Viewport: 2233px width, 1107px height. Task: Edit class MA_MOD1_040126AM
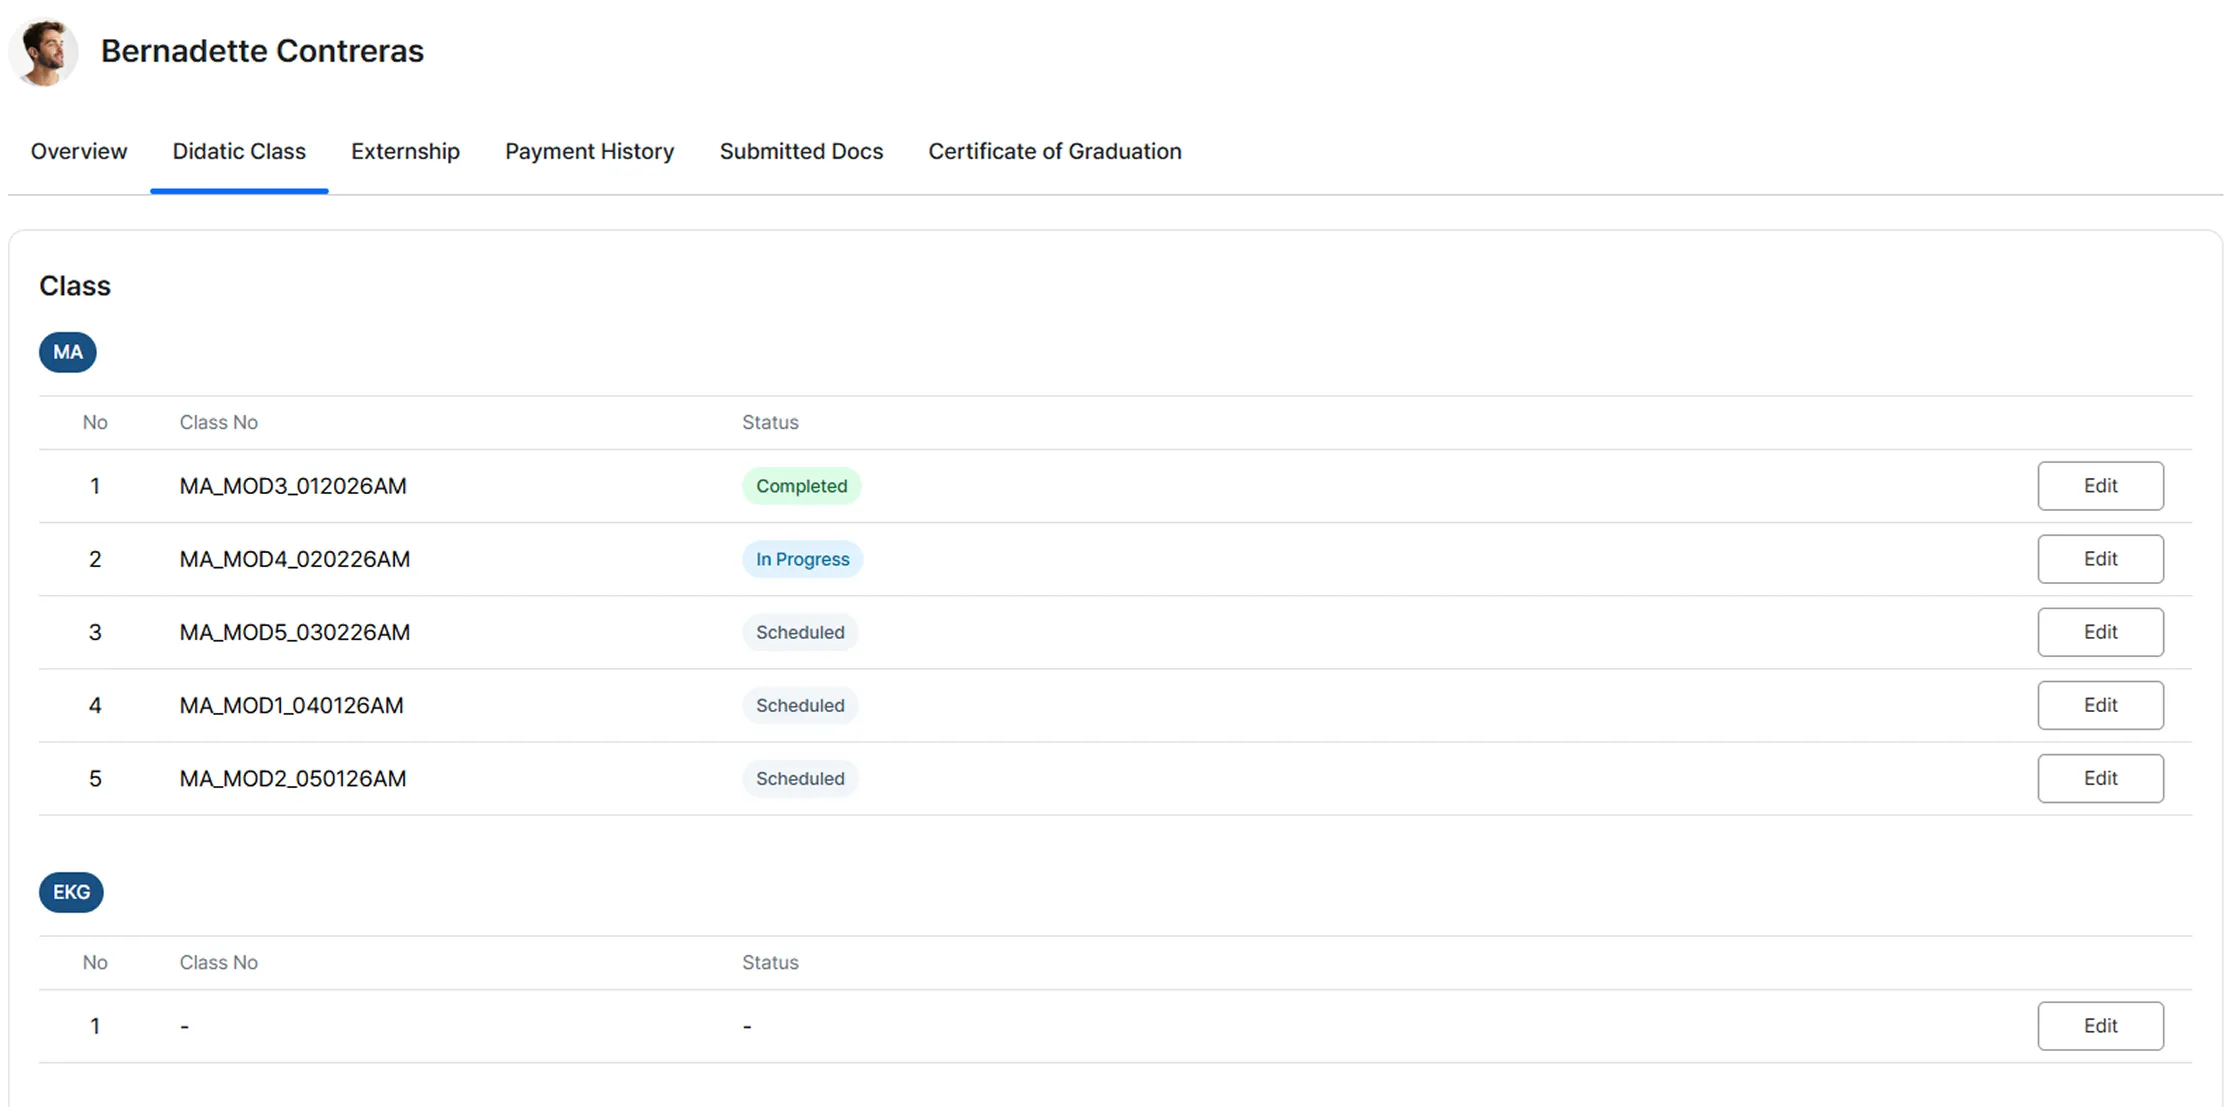[2099, 705]
